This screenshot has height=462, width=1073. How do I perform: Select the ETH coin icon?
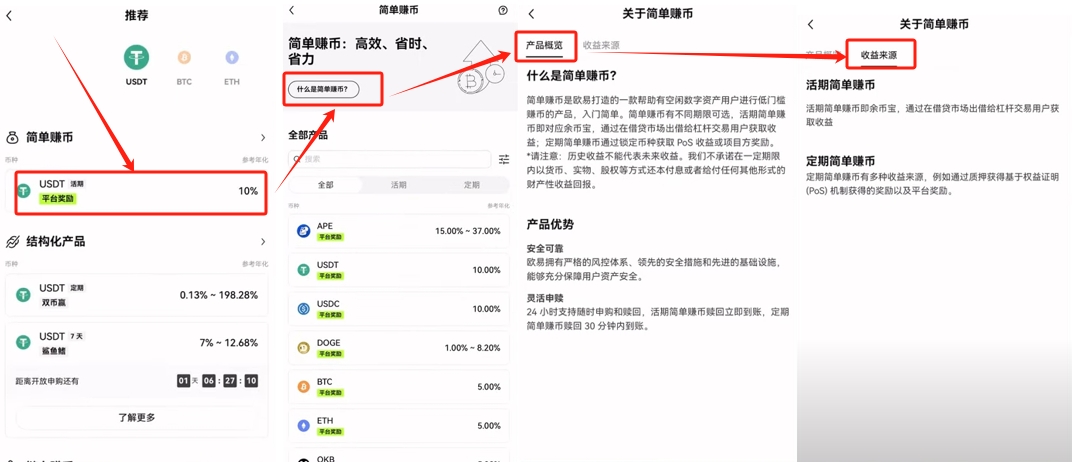[x=232, y=57]
